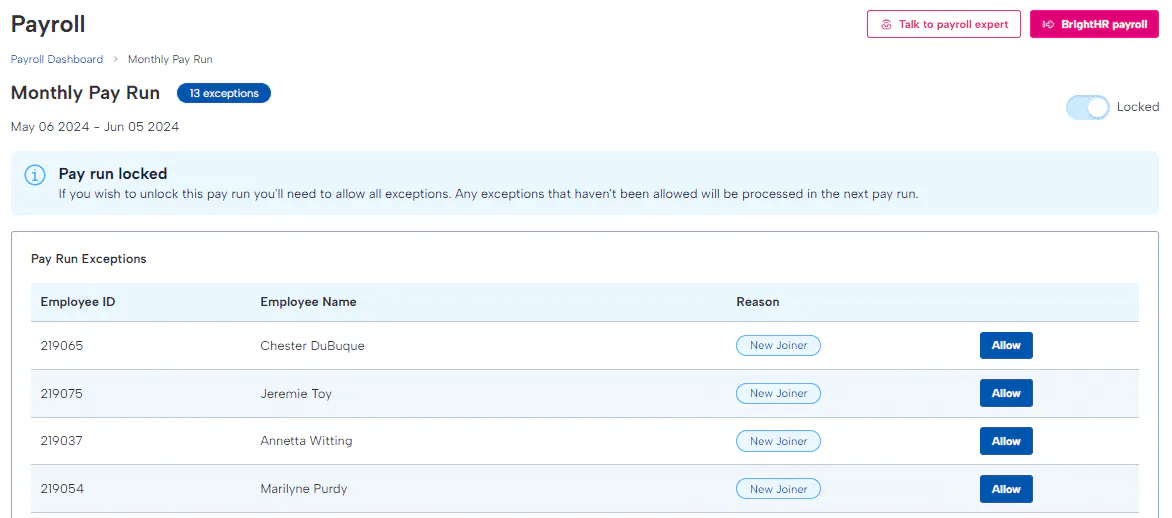This screenshot has height=518, width=1172.
Task: Click New Joiner tag for Jeremie Toy
Action: (778, 394)
